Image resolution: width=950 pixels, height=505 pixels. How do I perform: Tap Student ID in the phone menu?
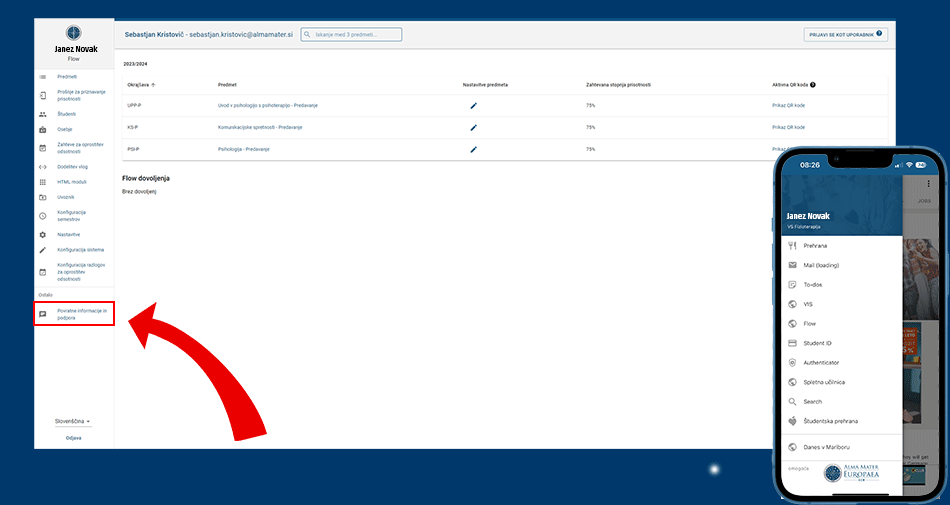point(817,343)
